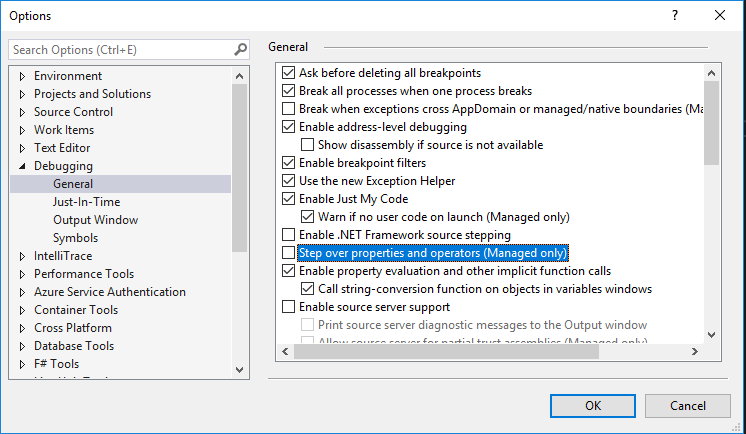Open the help question mark button
The height and width of the screenshot is (434, 746).
pyautogui.click(x=675, y=15)
